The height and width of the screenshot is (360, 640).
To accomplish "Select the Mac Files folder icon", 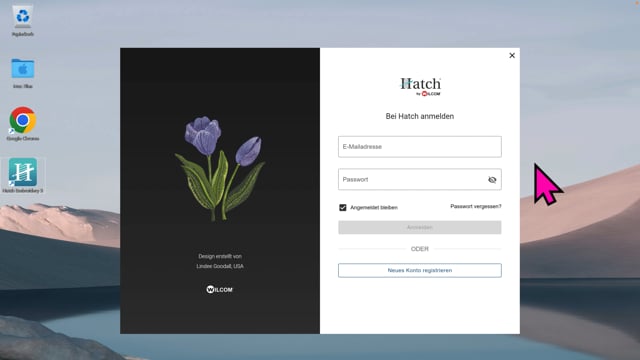I will coord(22,73).
